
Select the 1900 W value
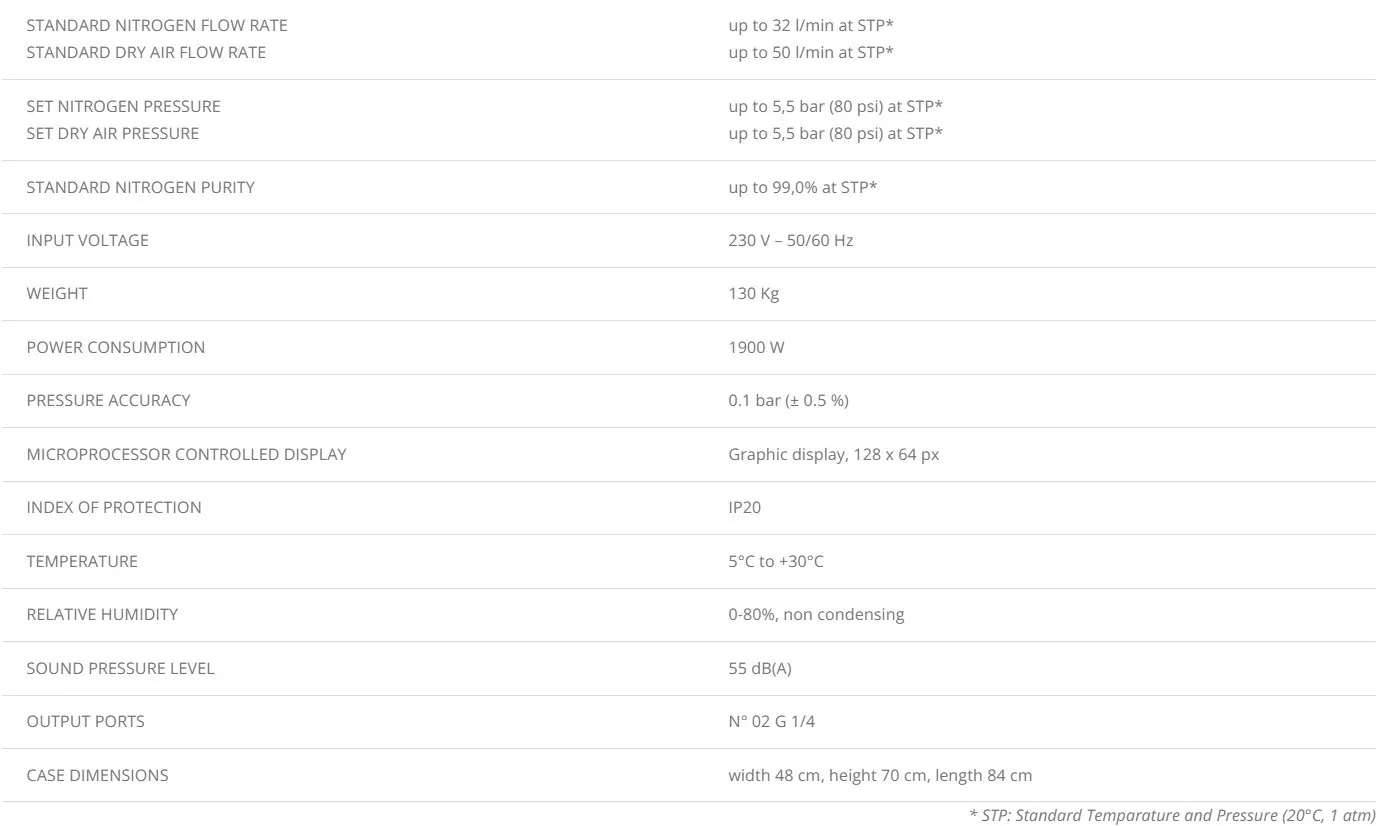[x=756, y=347]
